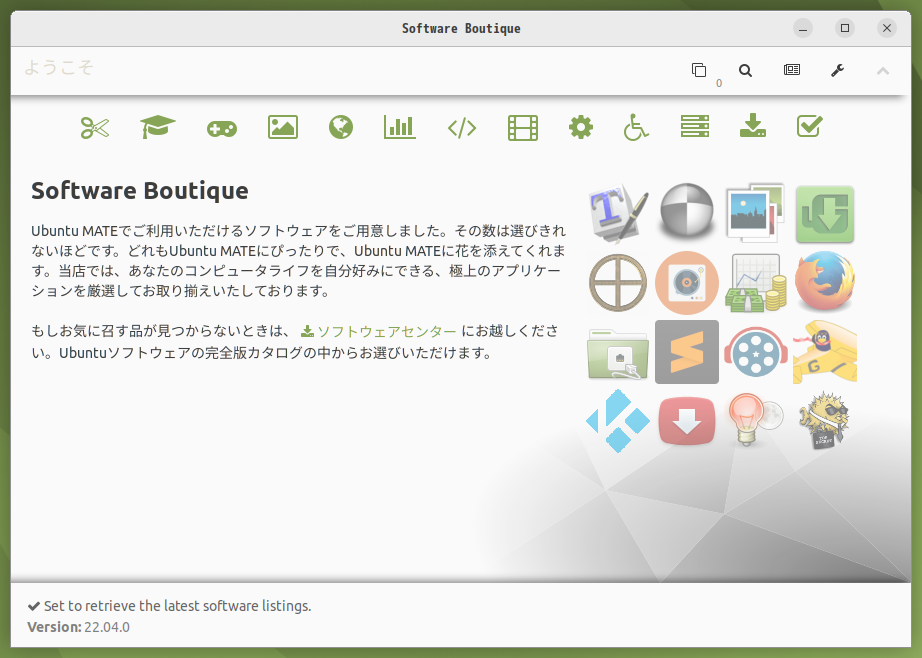Image resolution: width=922 pixels, height=658 pixels.
Task: Select the text editor T with pen app icon
Action: coord(618,214)
